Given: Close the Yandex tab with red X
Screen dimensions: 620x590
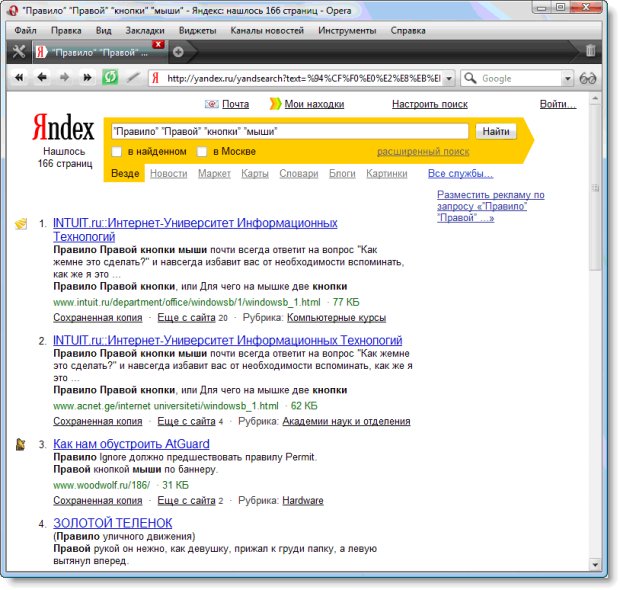Looking at the screenshot, I should (x=159, y=44).
